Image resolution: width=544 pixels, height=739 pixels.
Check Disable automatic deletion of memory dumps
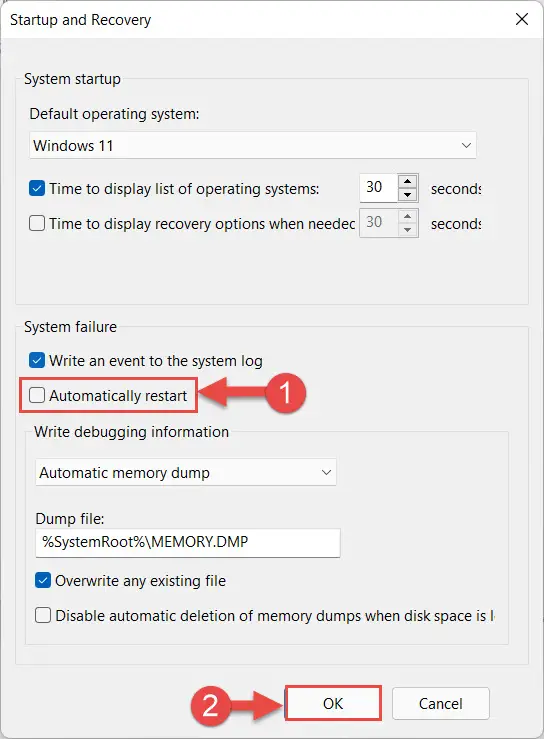(x=43, y=616)
